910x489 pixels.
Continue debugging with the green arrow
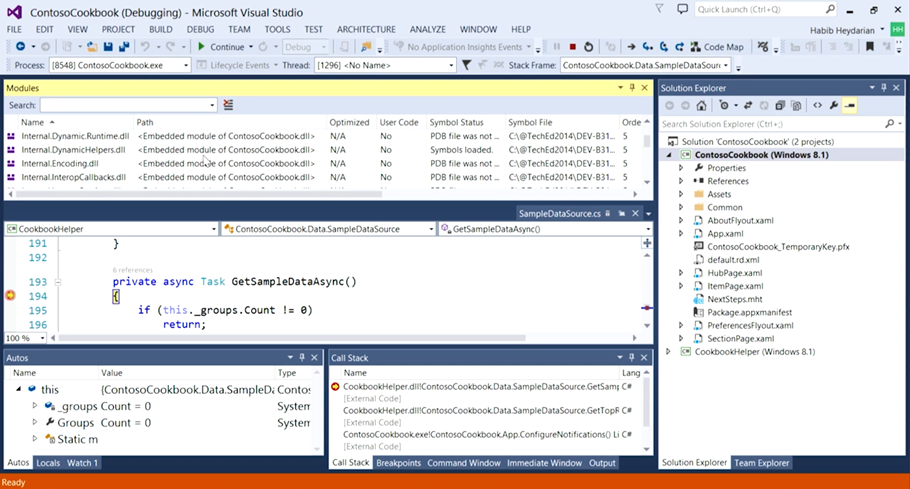tap(221, 47)
